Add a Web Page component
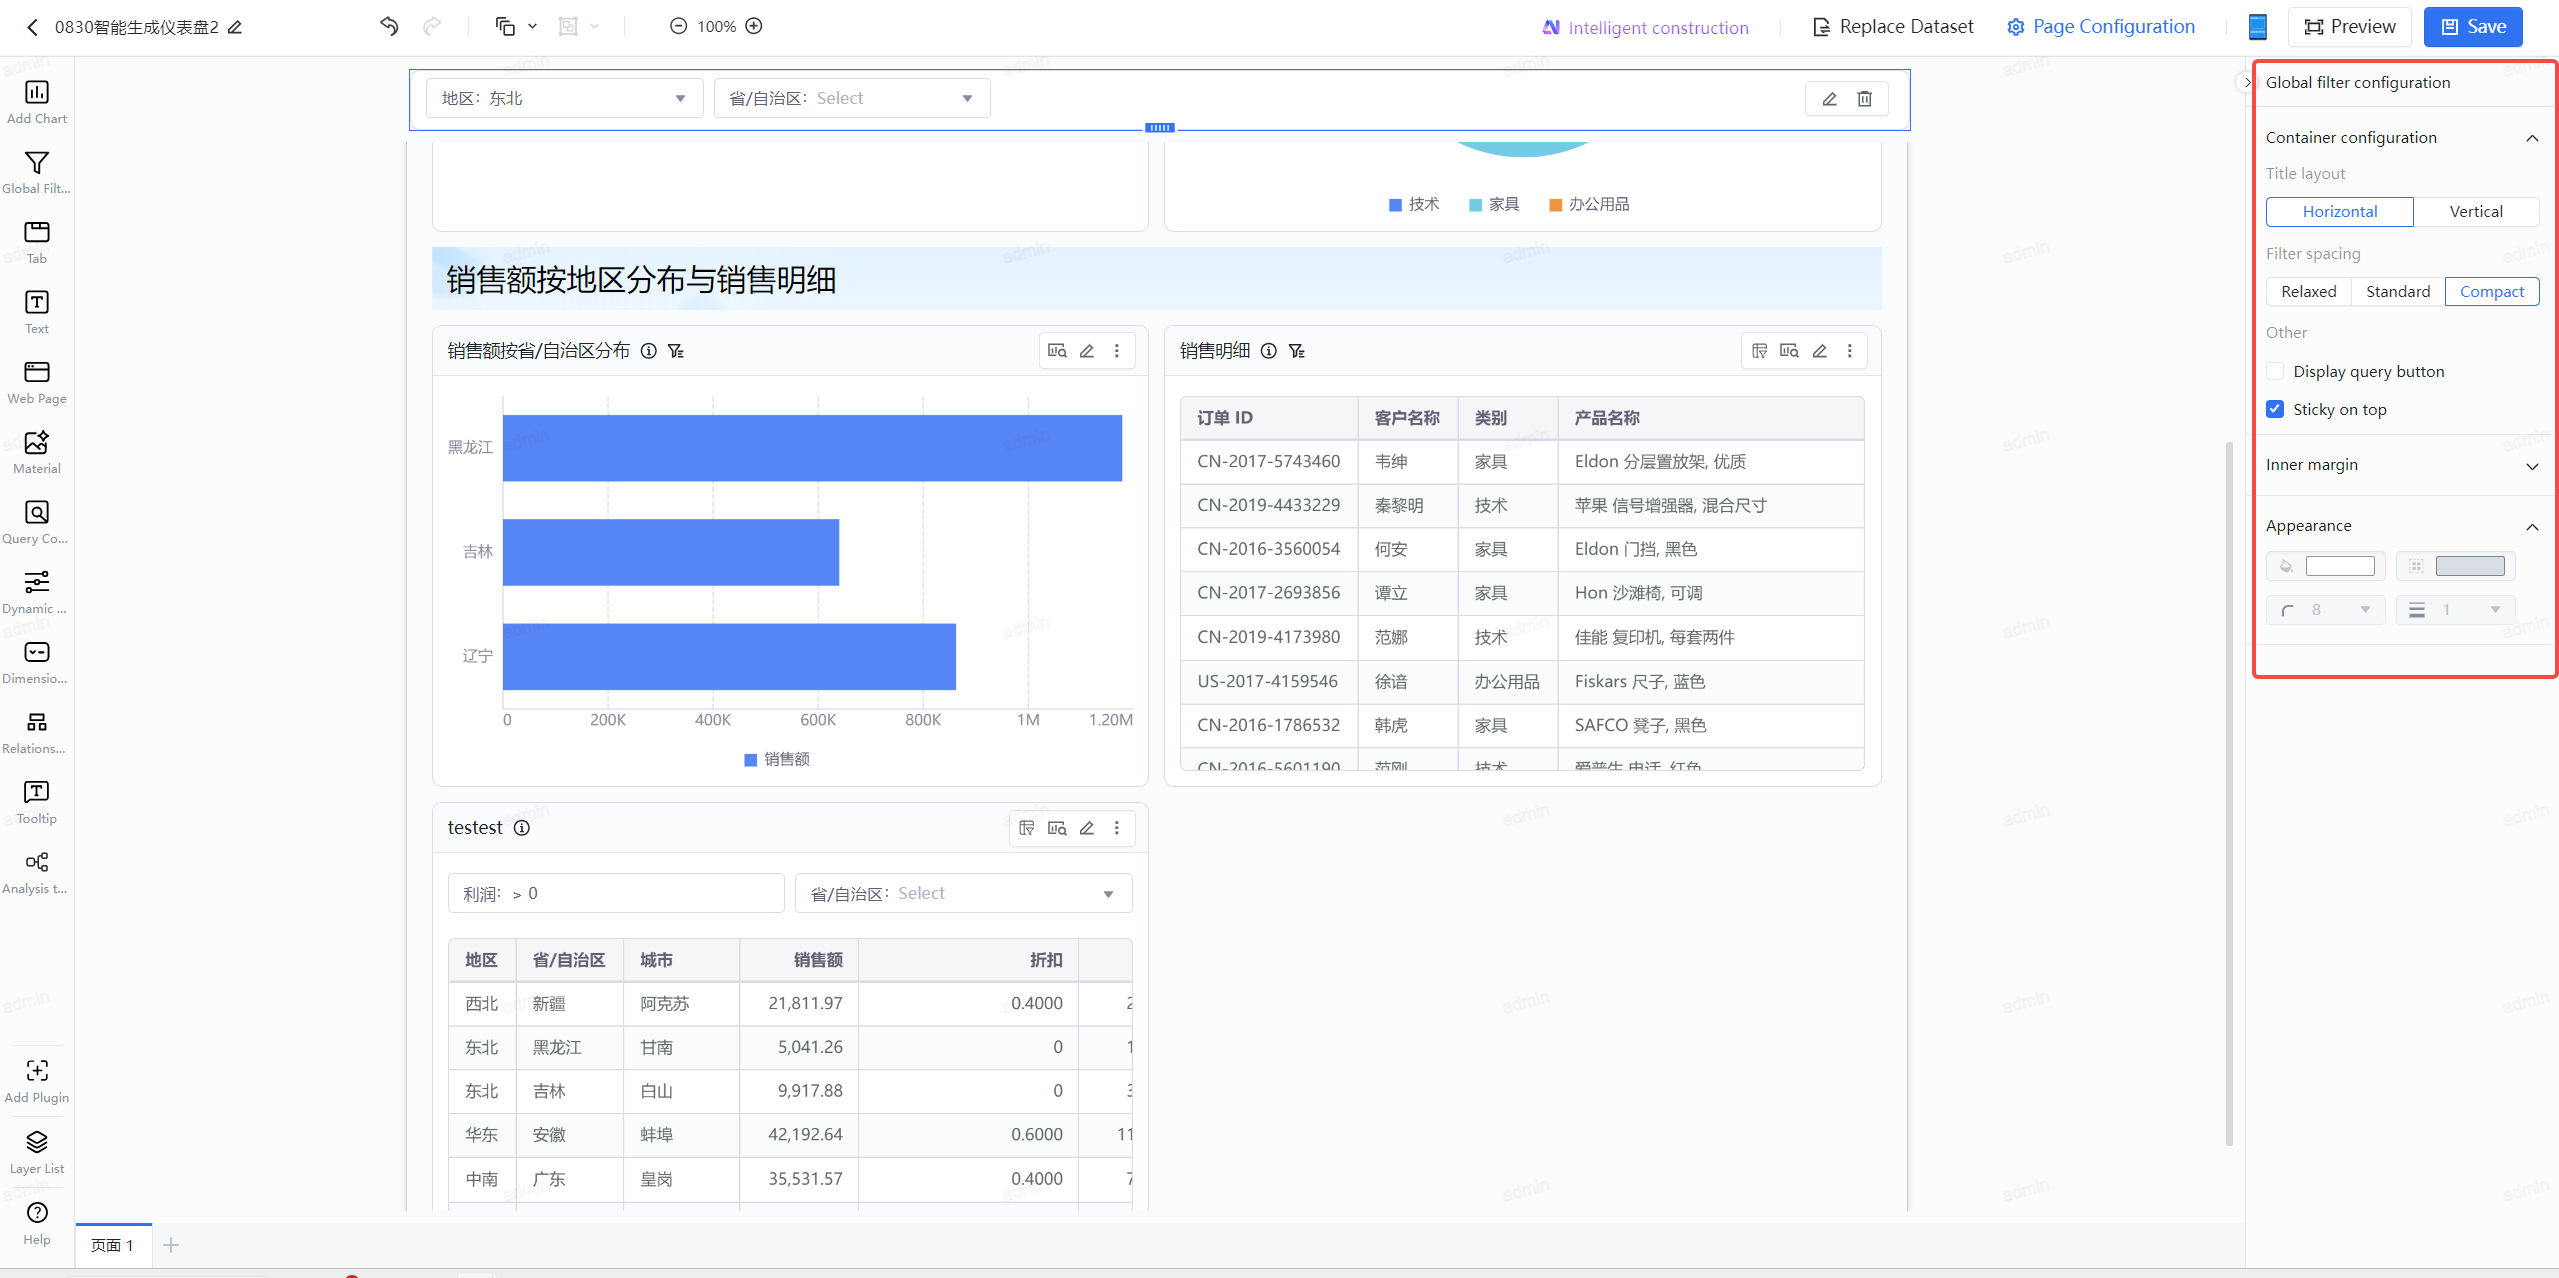Image resolution: width=2559 pixels, height=1278 pixels. point(37,382)
